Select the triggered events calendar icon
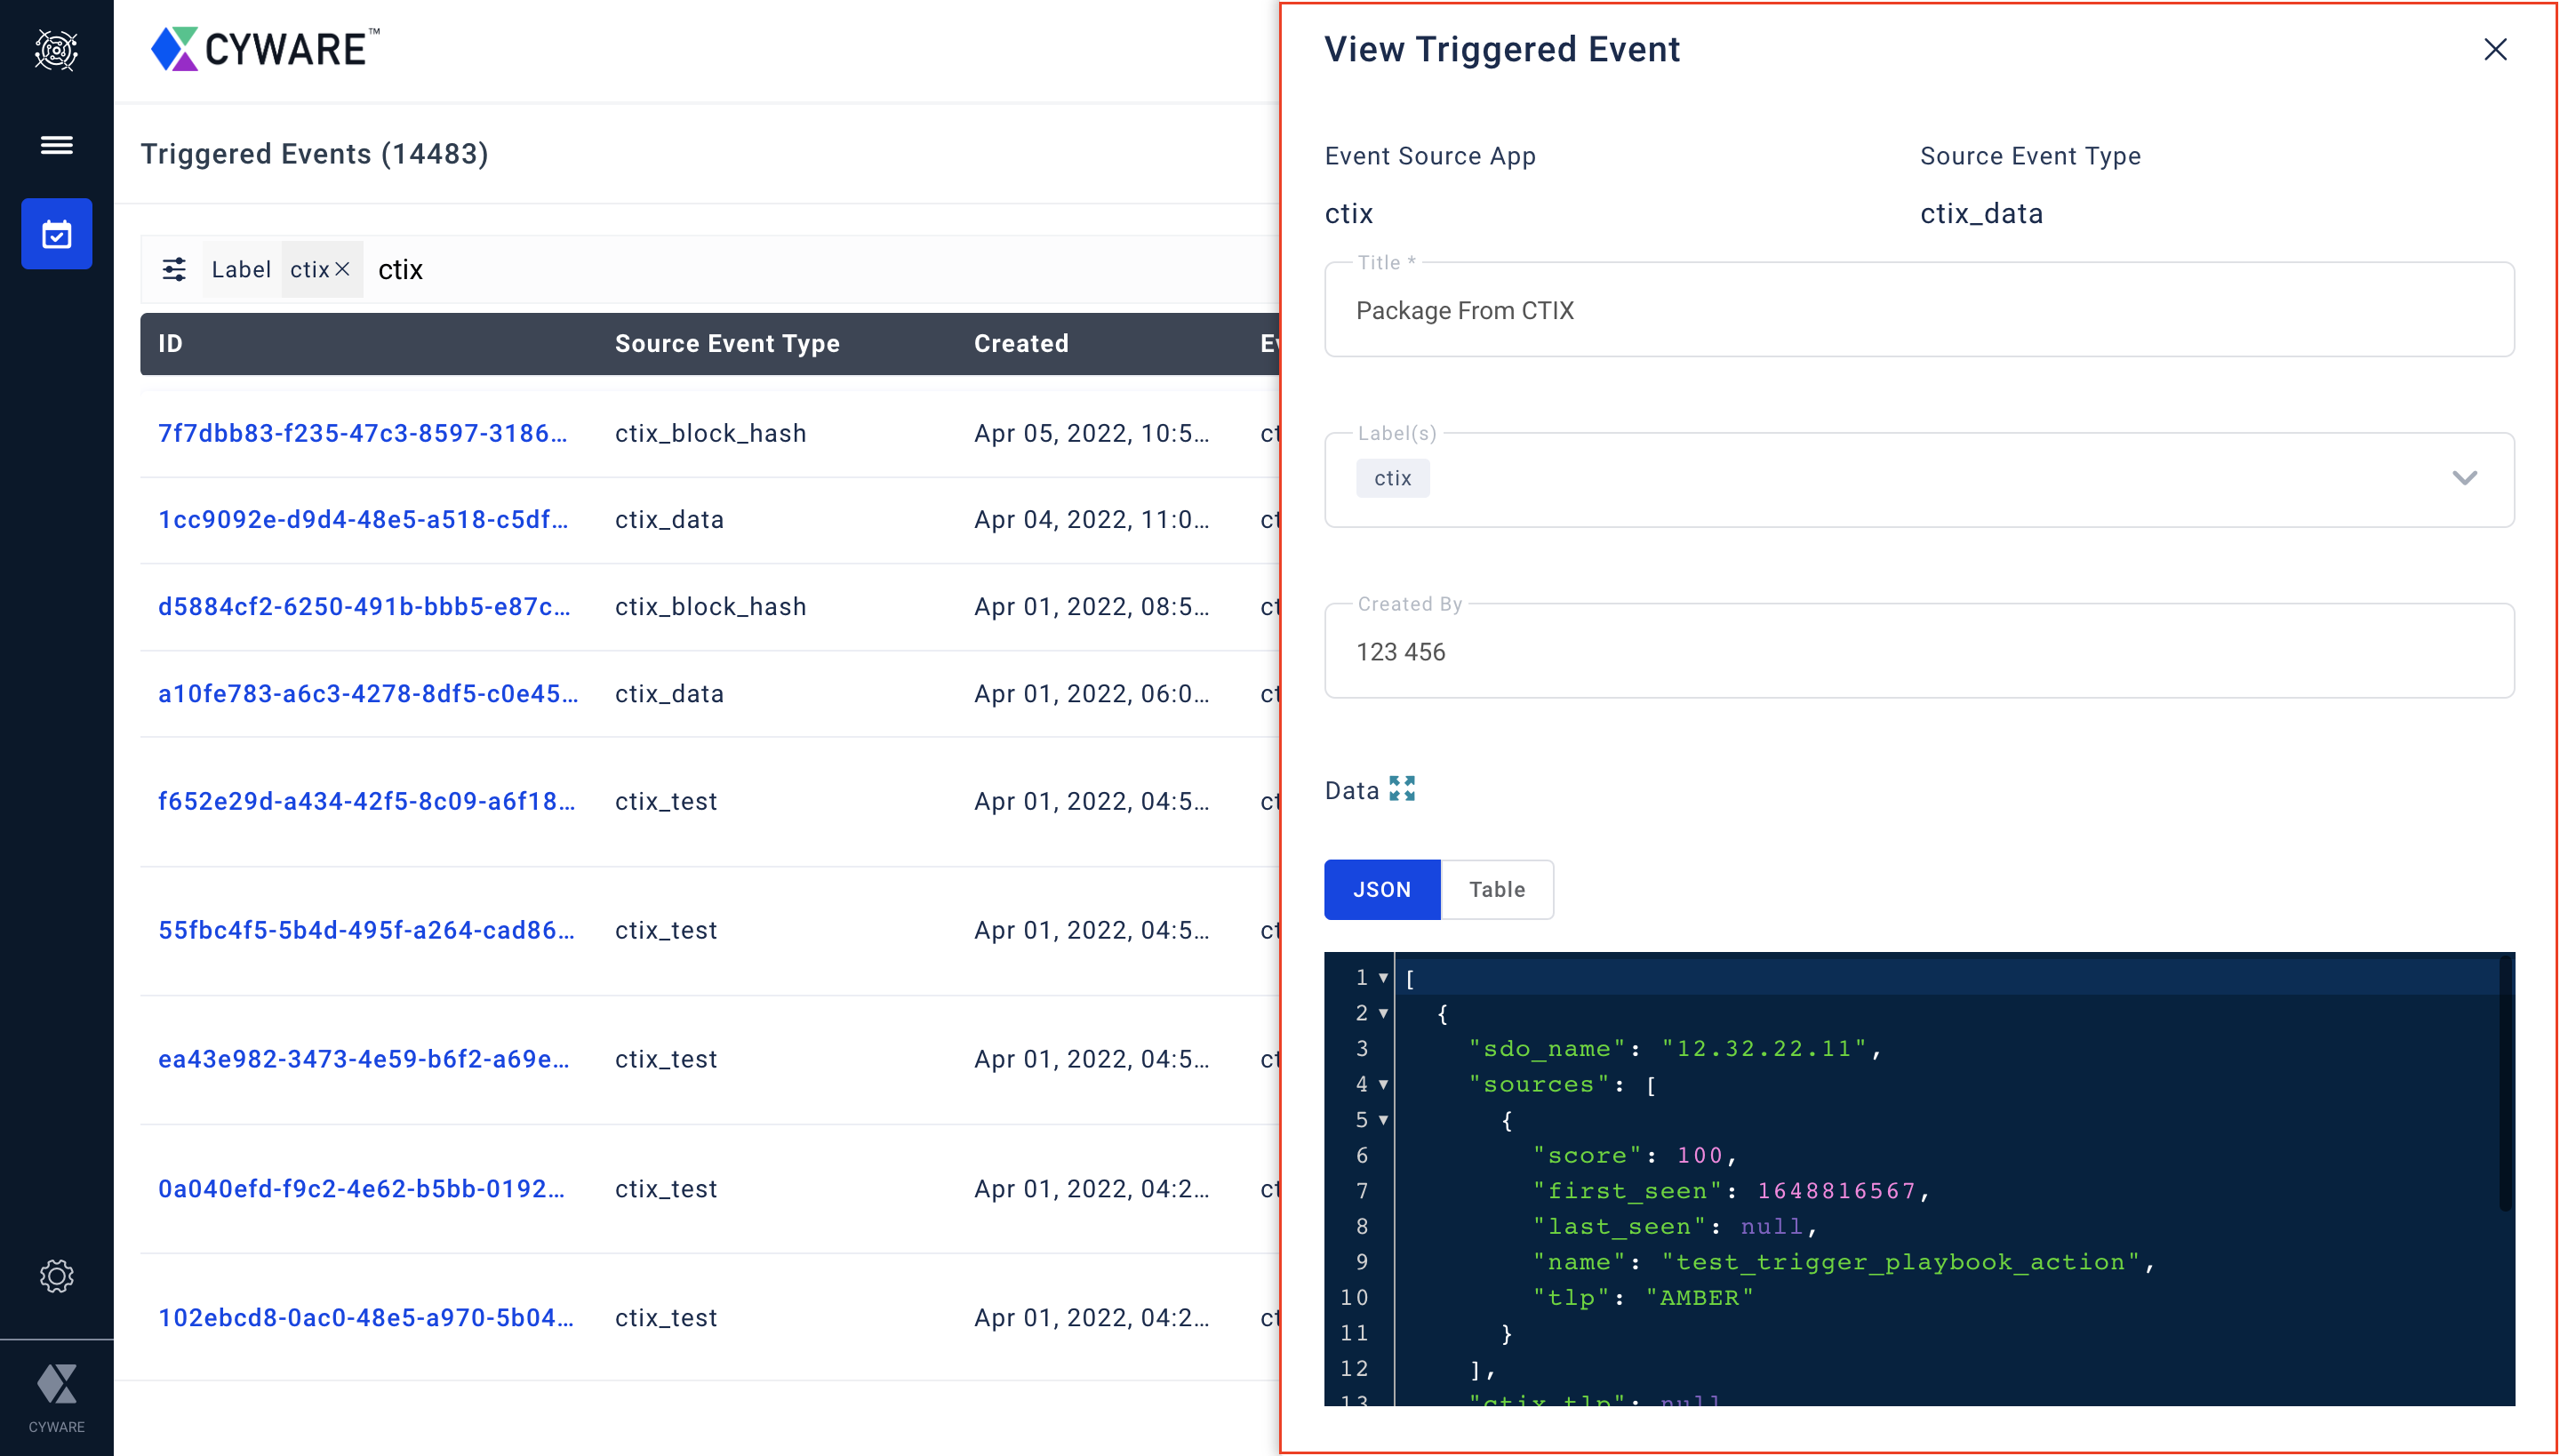This screenshot has width=2560, height=1456. (56, 234)
